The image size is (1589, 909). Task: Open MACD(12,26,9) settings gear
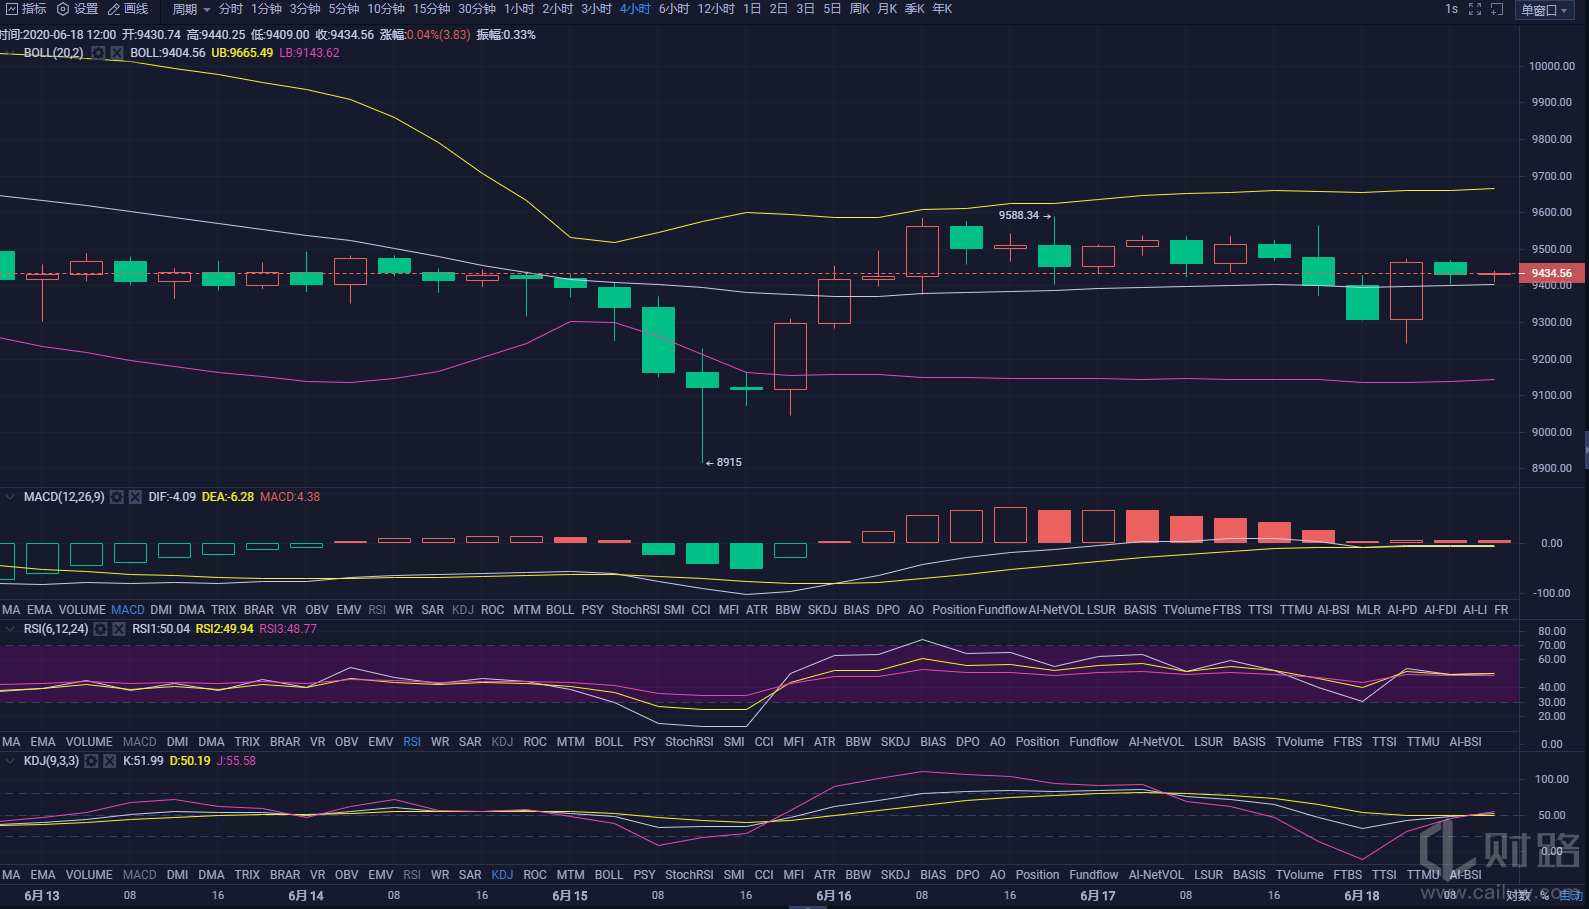[x=117, y=497]
